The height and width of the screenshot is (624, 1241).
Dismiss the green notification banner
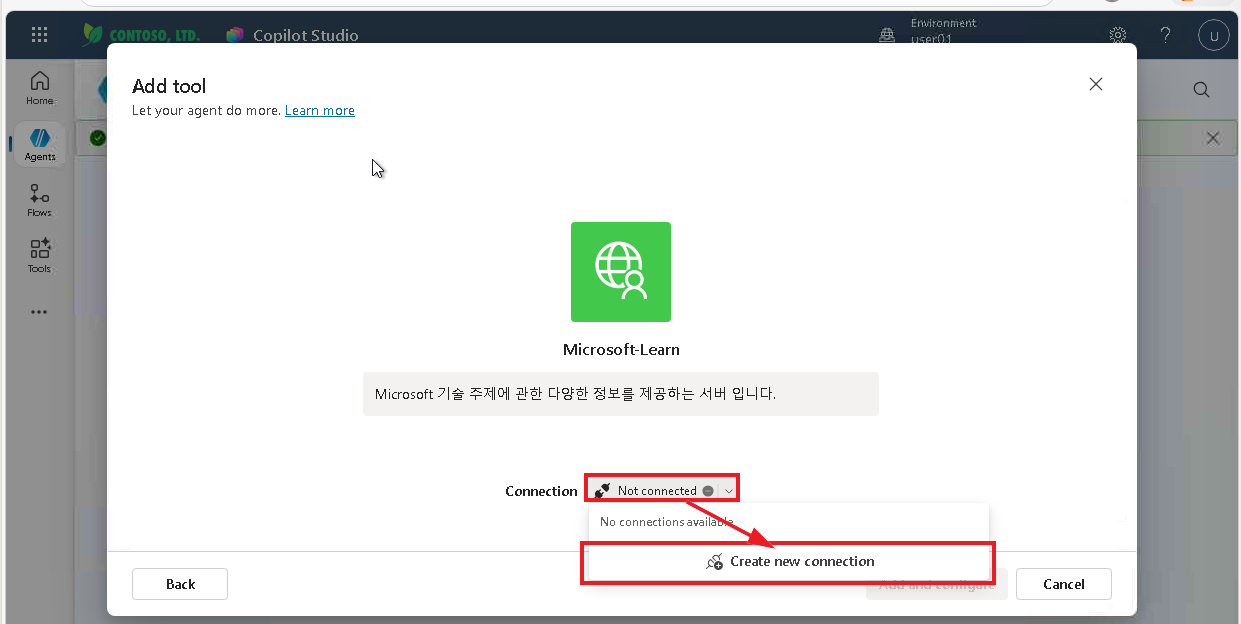pyautogui.click(x=1213, y=138)
